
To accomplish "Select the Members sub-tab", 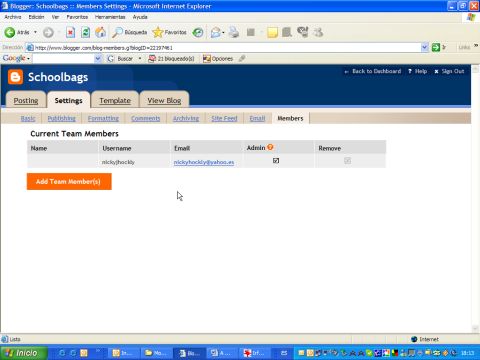I will click(290, 118).
